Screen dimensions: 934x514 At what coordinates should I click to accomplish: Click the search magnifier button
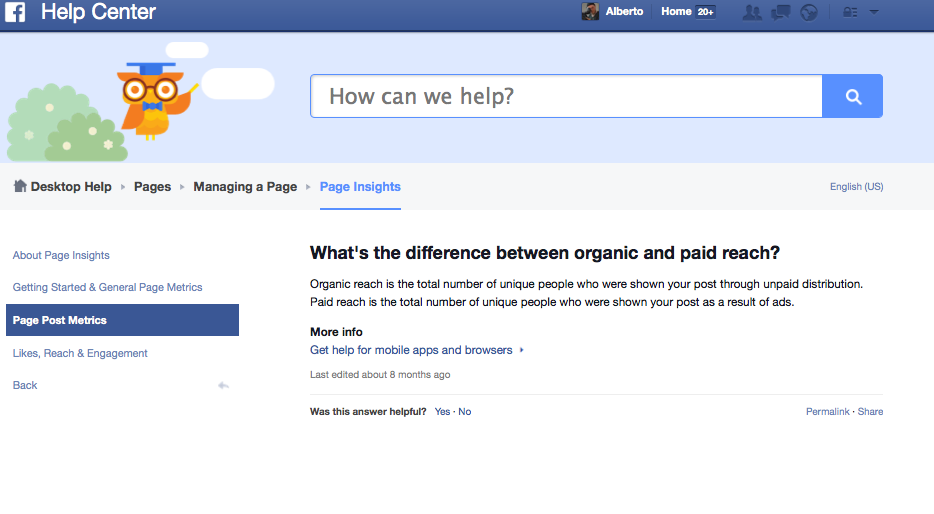pyautogui.click(x=852, y=96)
